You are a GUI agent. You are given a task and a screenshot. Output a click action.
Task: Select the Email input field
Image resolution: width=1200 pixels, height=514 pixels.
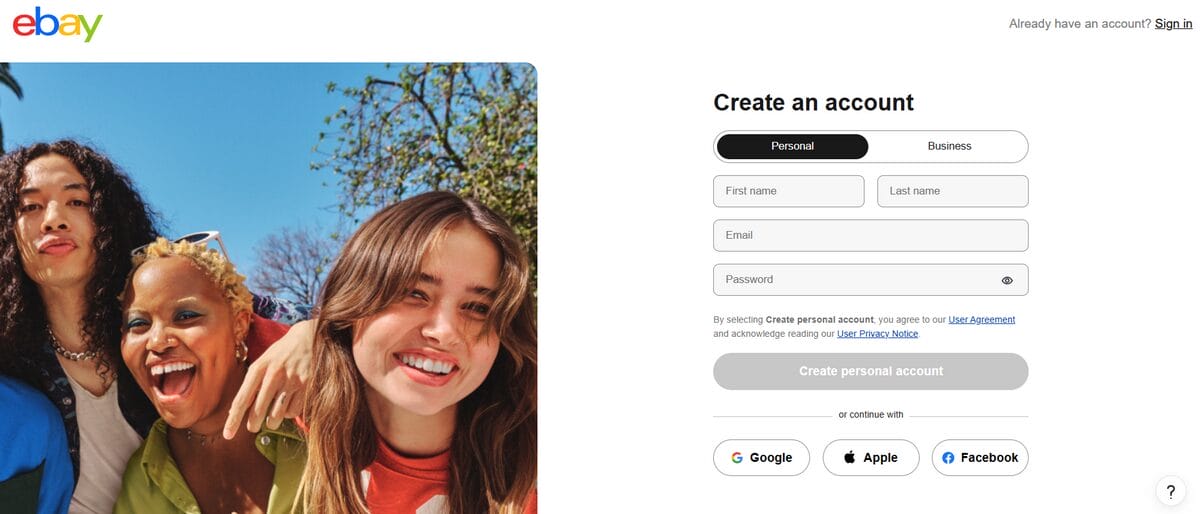point(870,236)
